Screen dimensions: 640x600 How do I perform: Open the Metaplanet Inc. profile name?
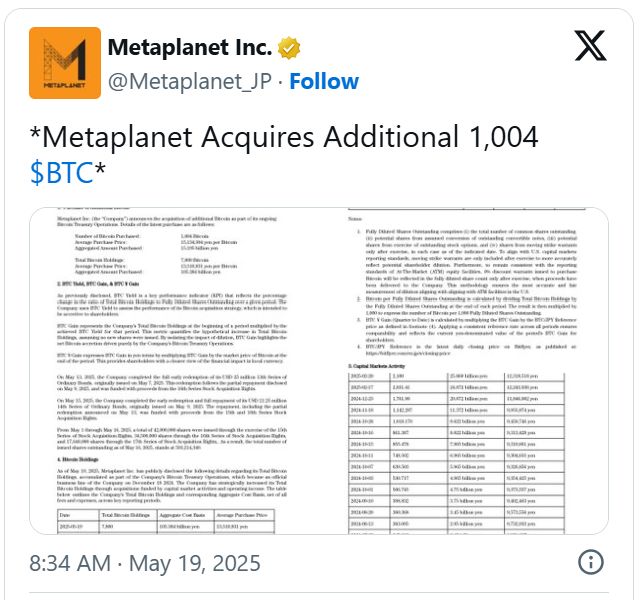pyautogui.click(x=189, y=47)
